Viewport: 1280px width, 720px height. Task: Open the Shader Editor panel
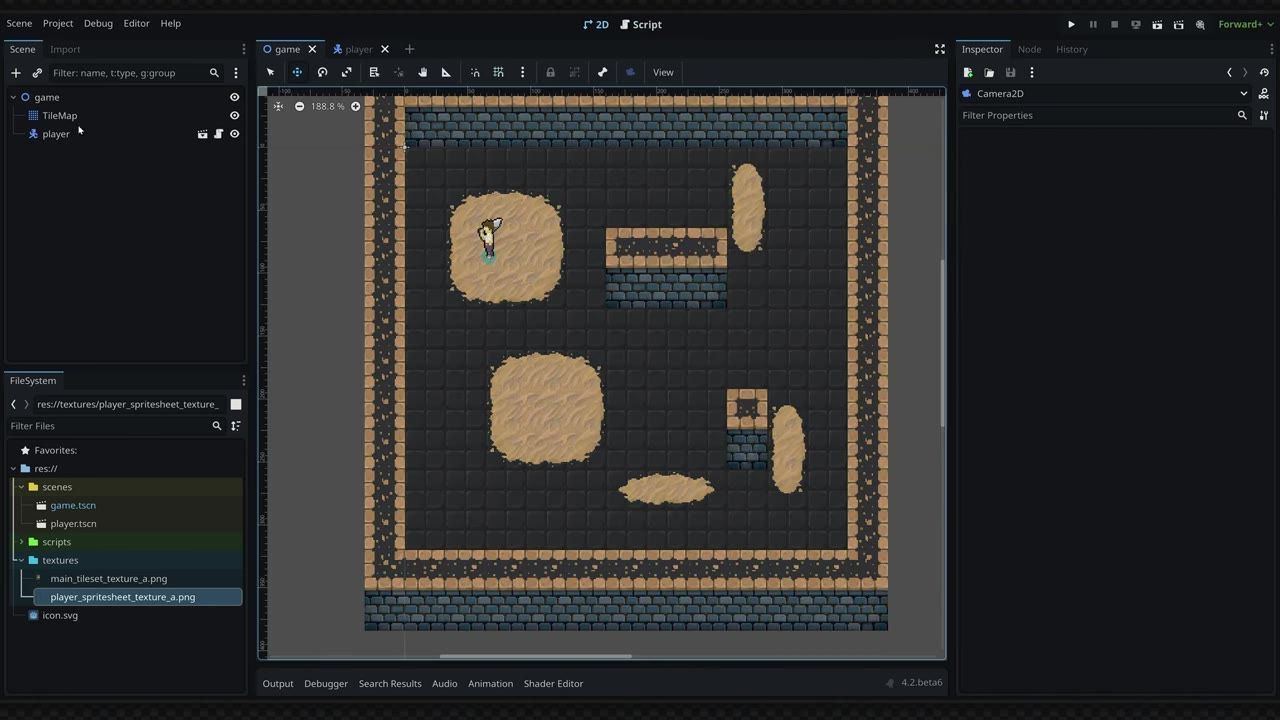(553, 683)
